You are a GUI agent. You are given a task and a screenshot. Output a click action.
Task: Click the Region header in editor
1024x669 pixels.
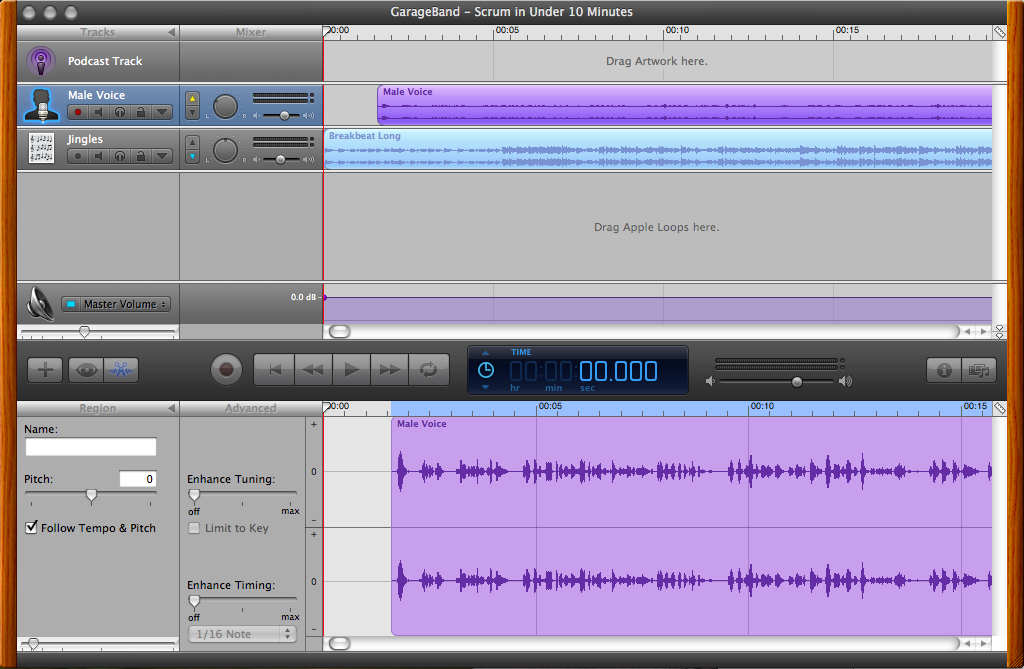coord(97,408)
